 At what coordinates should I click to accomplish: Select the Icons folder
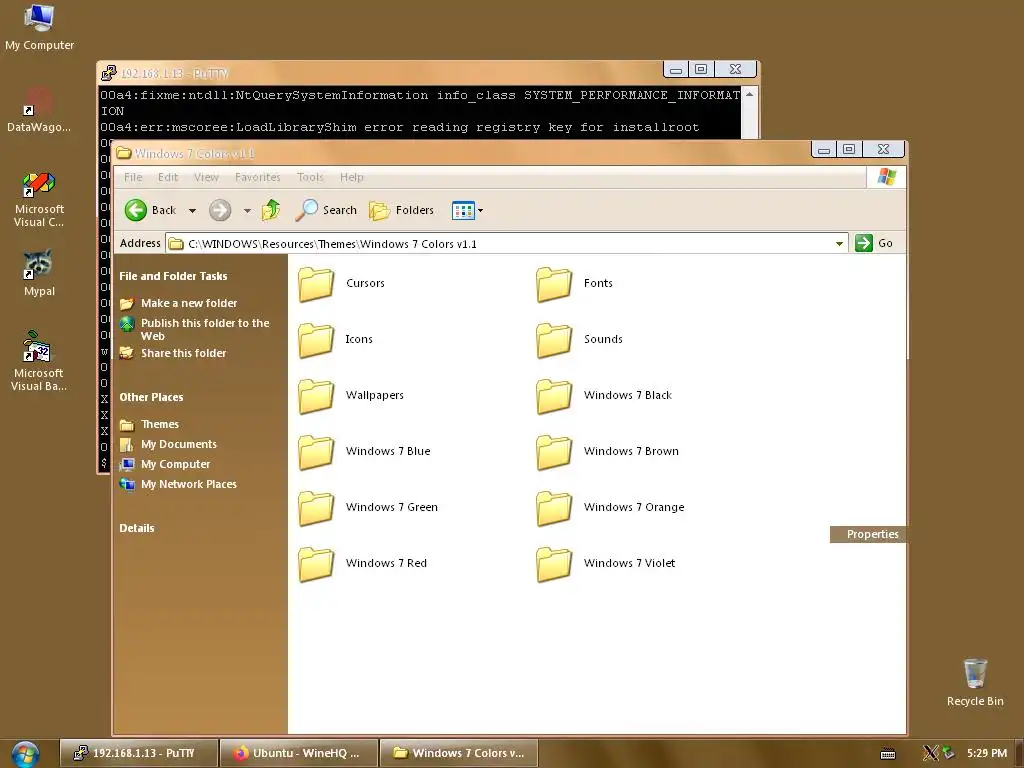336,340
